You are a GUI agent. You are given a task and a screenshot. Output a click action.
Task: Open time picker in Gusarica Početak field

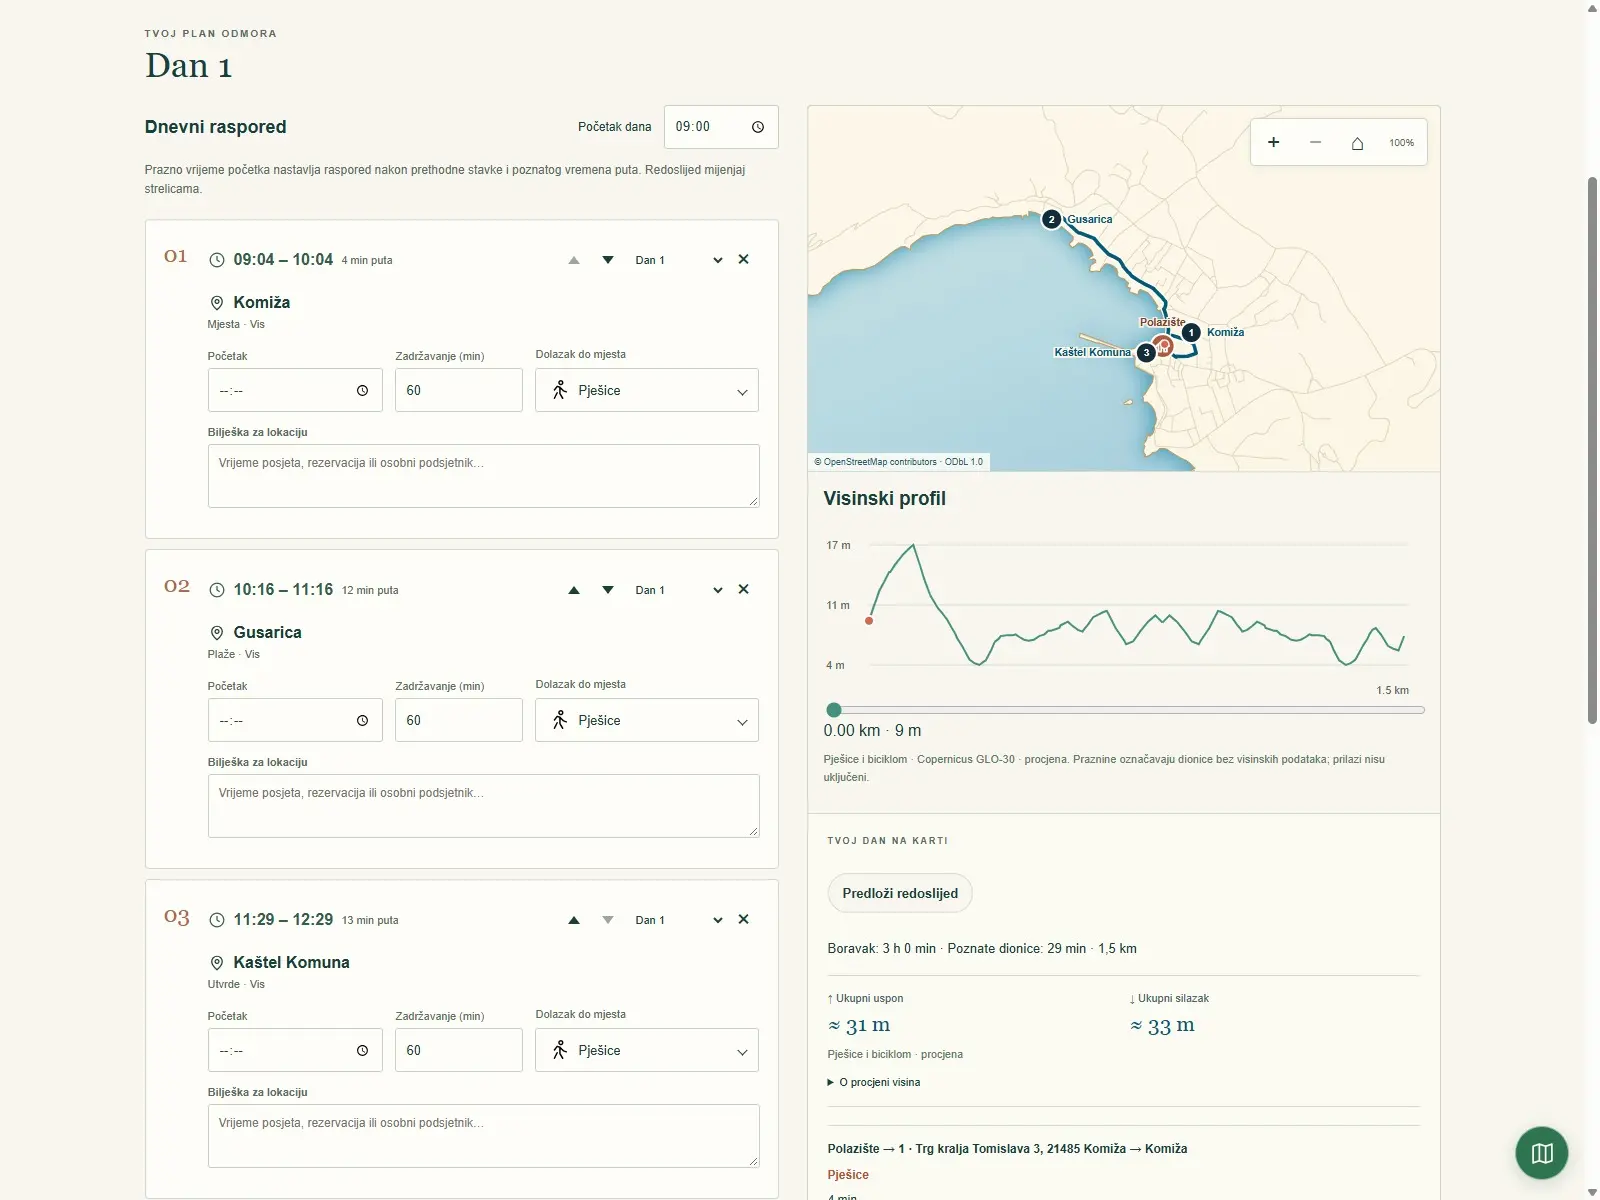(362, 721)
